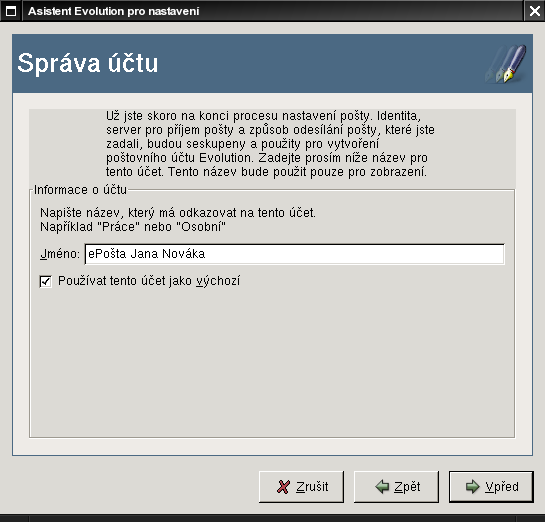Click the fountain pen icon in header
545x522 pixels.
[x=506, y=64]
